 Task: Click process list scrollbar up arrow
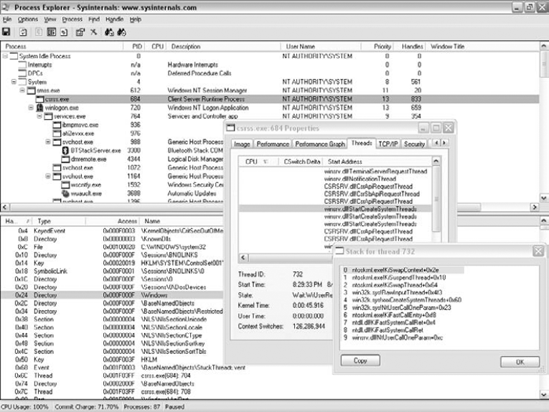pos(544,46)
